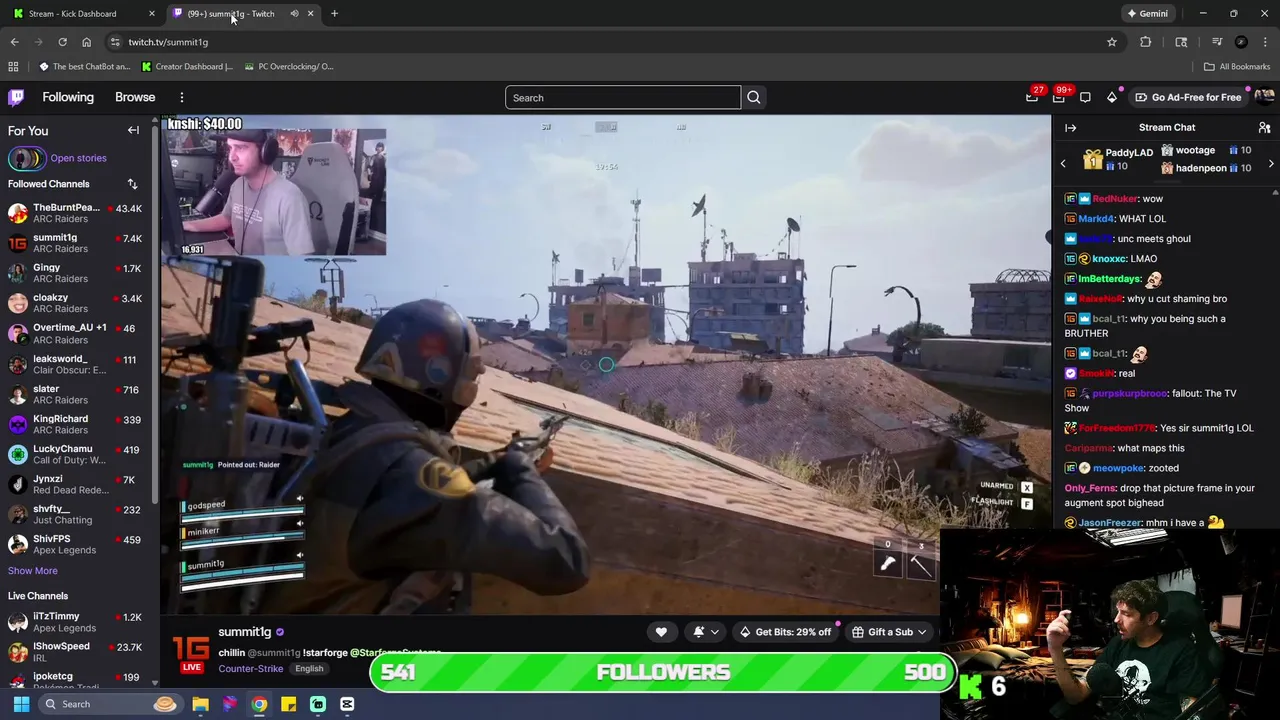Open the Counter-Strike category link

click(x=251, y=669)
